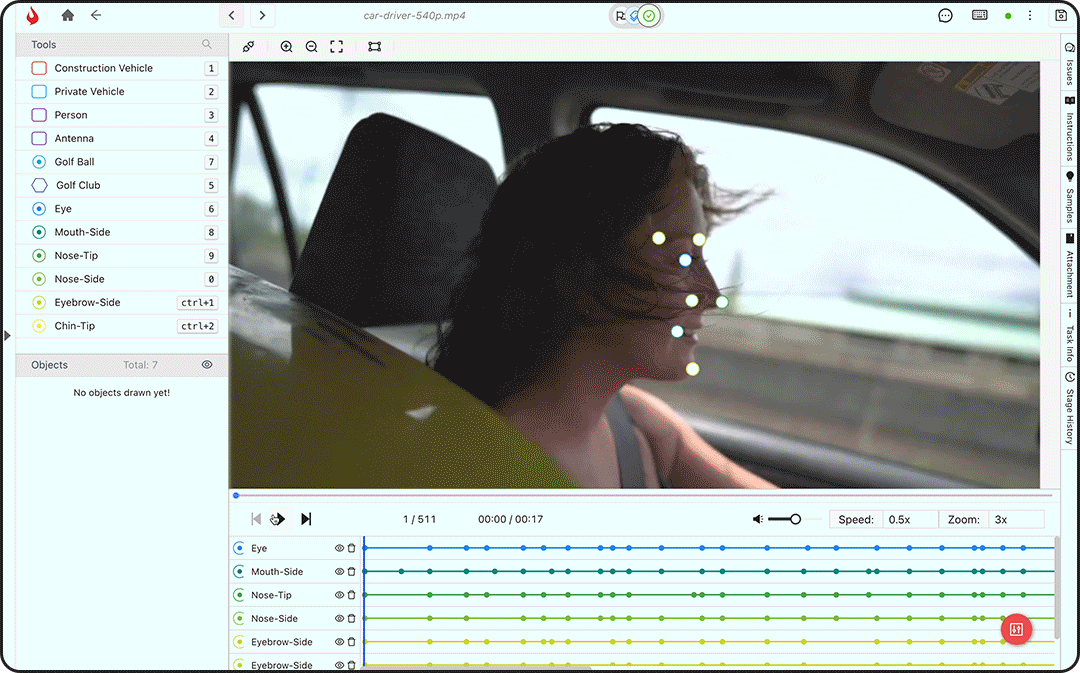This screenshot has height=673, width=1080.
Task: Zoom in on the video canvas
Action: (x=286, y=47)
